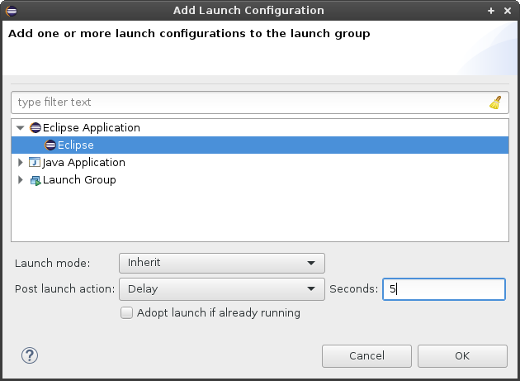
Task: Collapse the Eclipse Application tree node
Action: (20, 128)
